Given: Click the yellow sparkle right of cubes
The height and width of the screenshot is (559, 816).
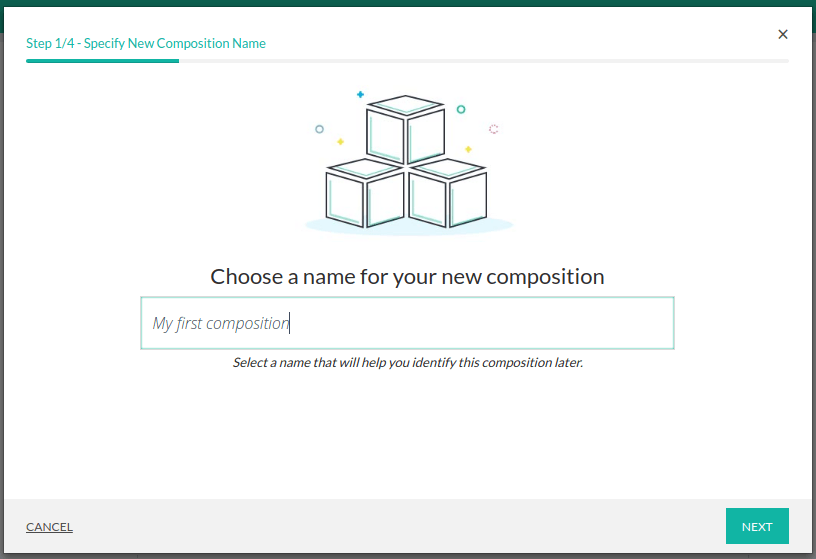Looking at the screenshot, I should (468, 149).
